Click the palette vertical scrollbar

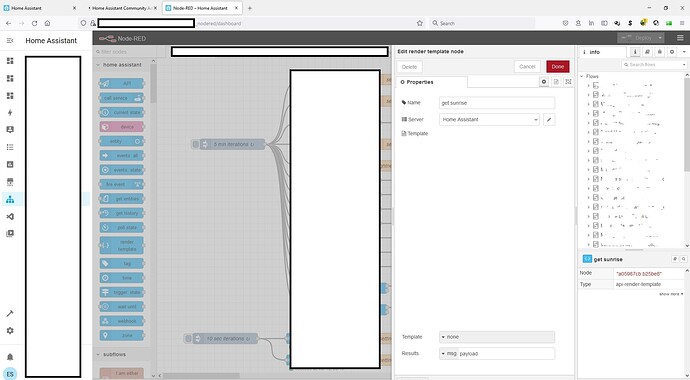coord(153,84)
